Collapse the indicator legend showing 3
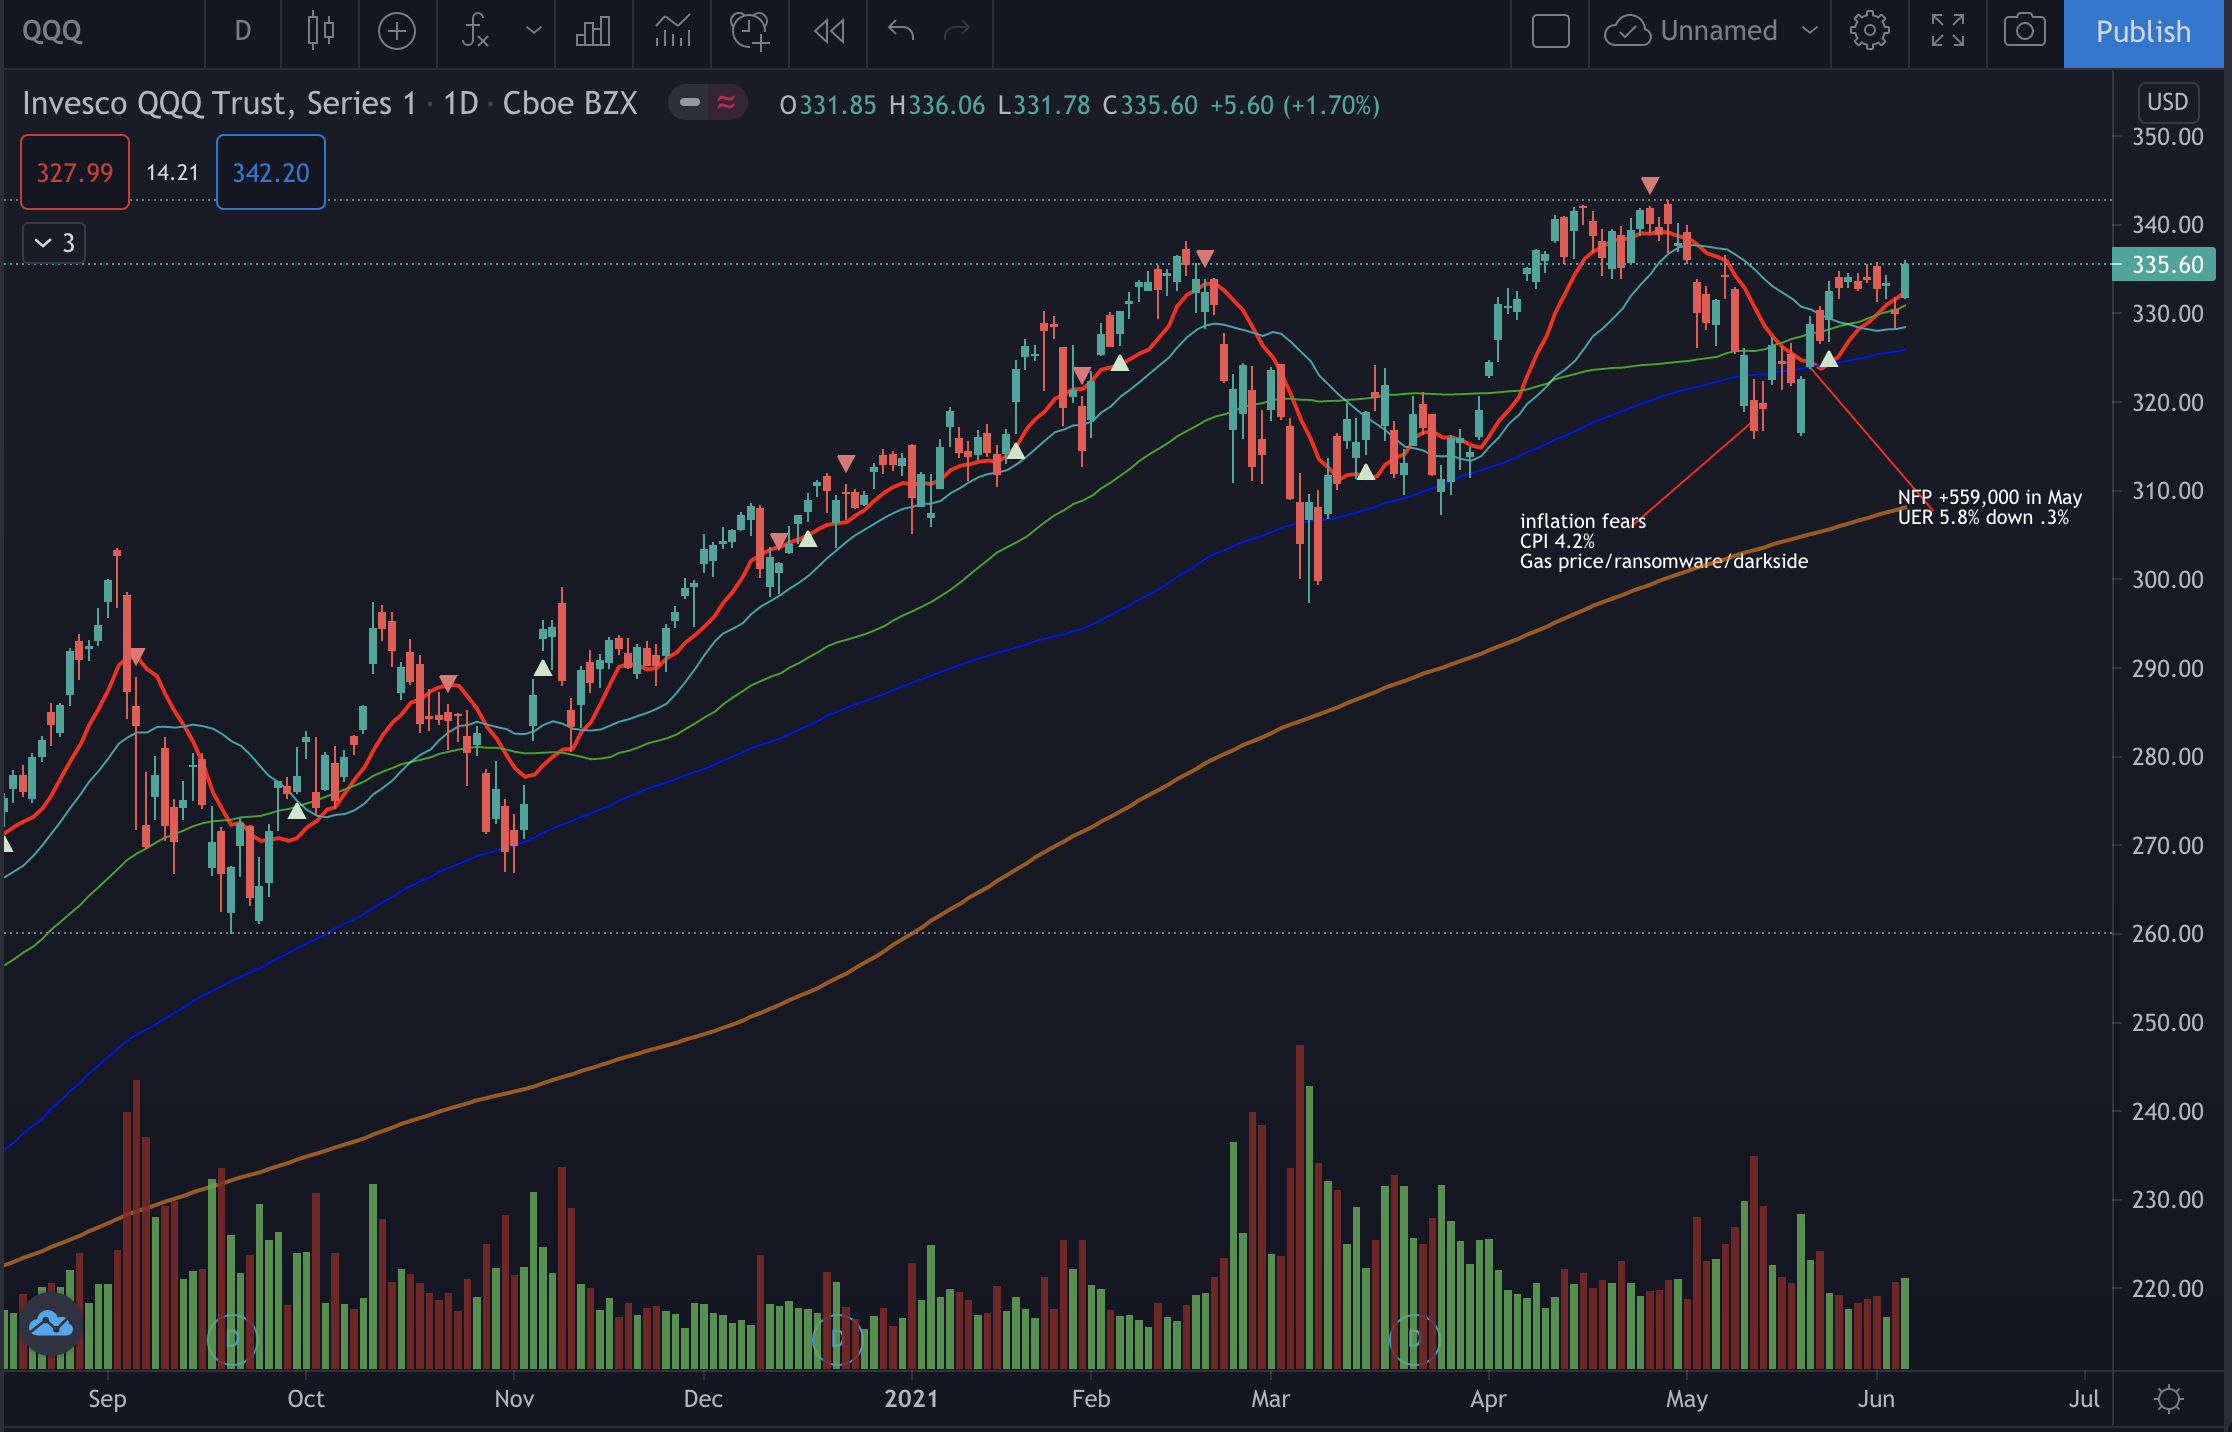2232x1432 pixels. click(54, 243)
